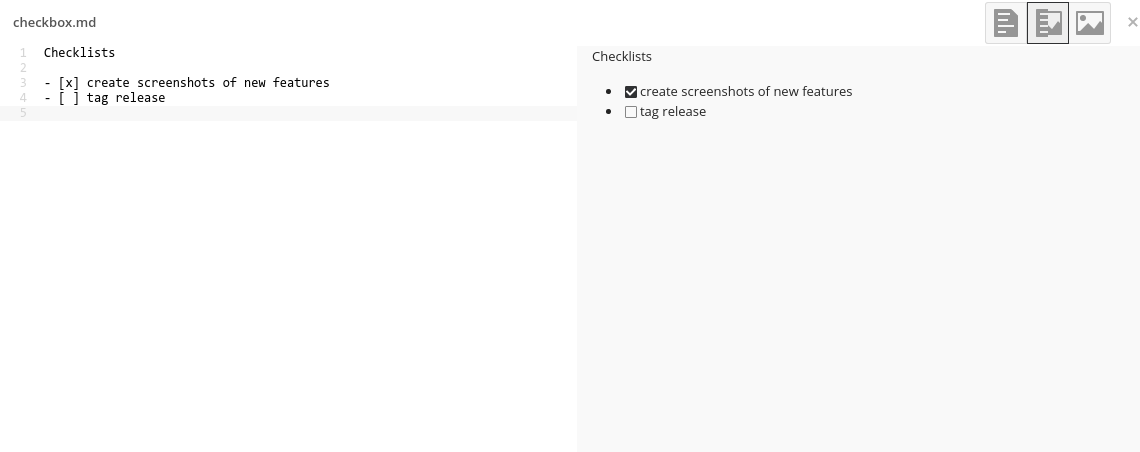Switch to preview-only mode image icon
Screen dimensions: 1140x452
[x=1089, y=23]
